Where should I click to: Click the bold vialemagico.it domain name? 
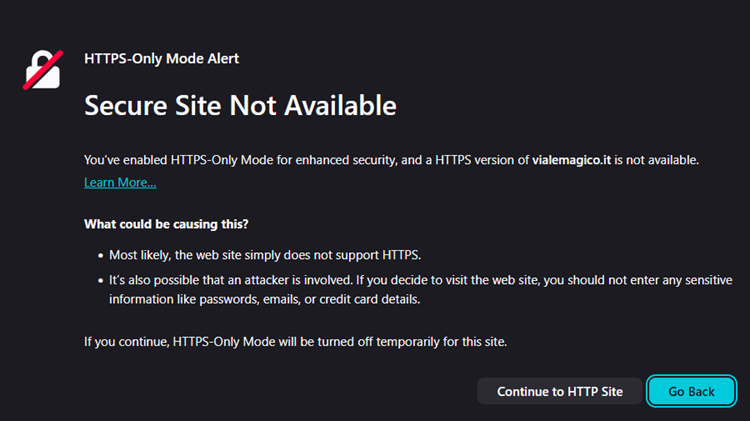pyautogui.click(x=572, y=159)
